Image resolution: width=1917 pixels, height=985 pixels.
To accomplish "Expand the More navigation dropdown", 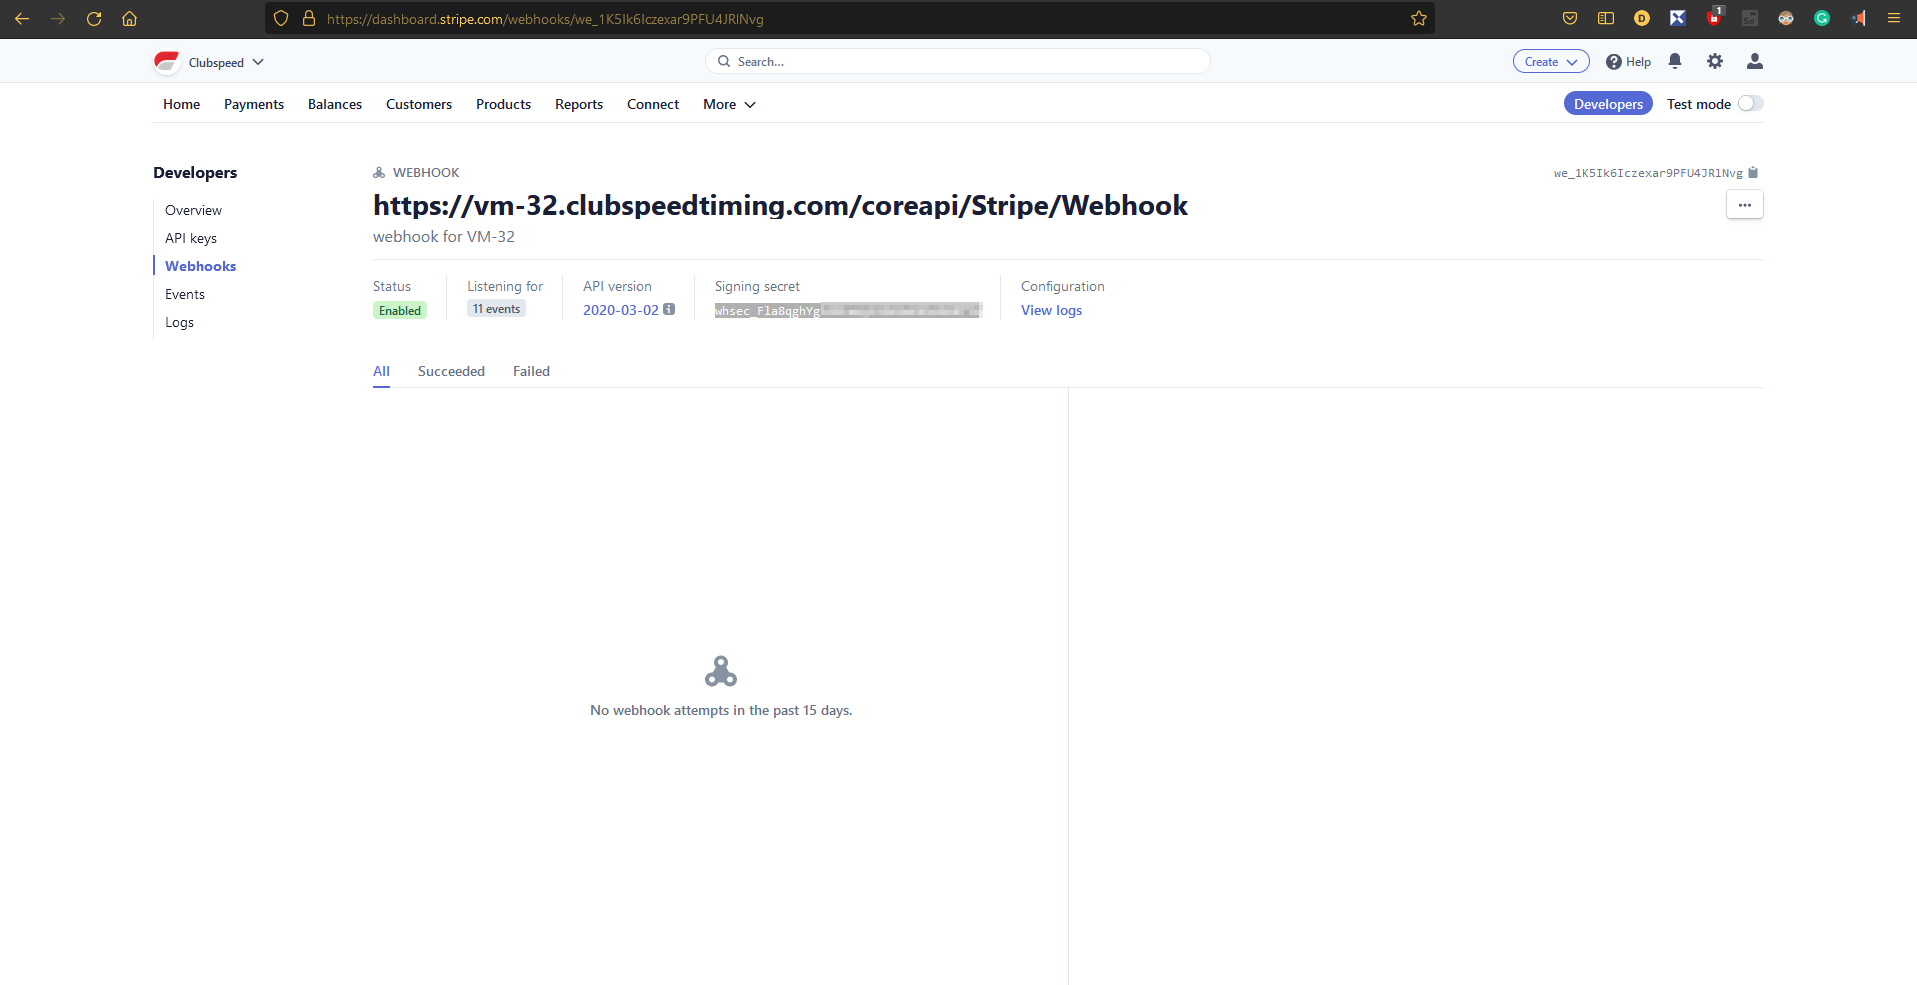I will tap(729, 104).
